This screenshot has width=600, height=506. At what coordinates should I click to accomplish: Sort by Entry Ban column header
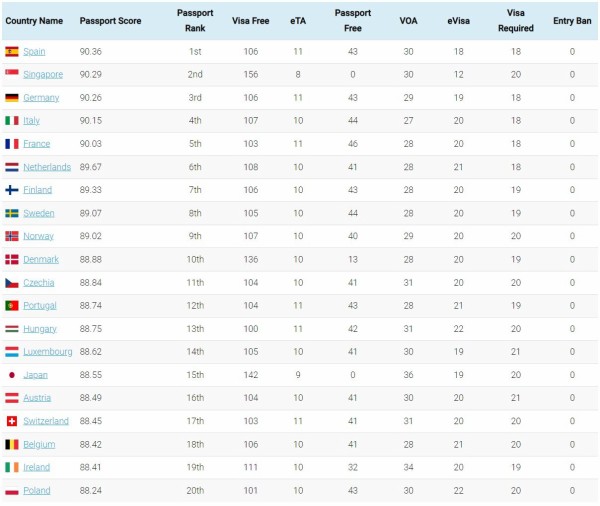click(572, 21)
